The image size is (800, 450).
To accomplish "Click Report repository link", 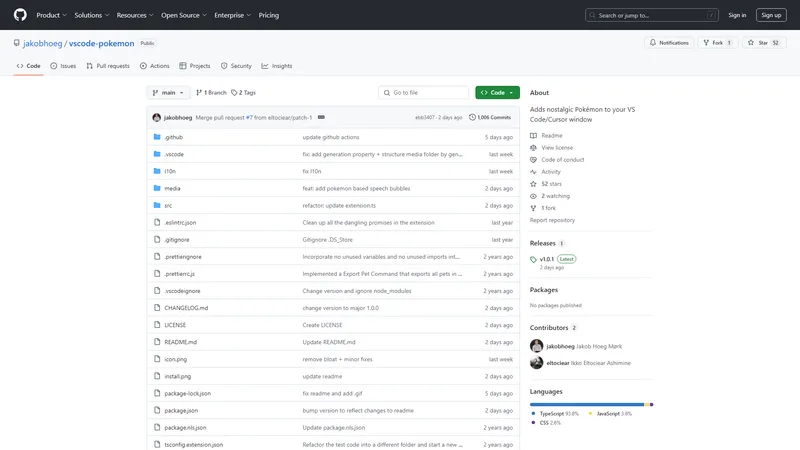I will [552, 220].
